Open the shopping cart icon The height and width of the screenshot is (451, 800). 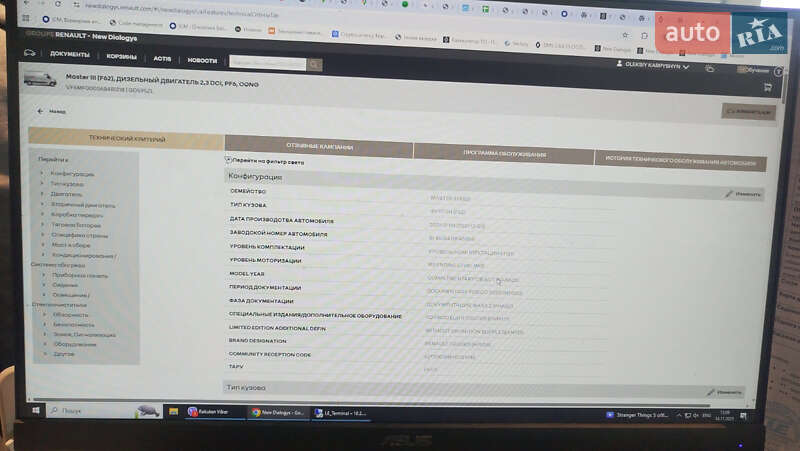[768, 87]
